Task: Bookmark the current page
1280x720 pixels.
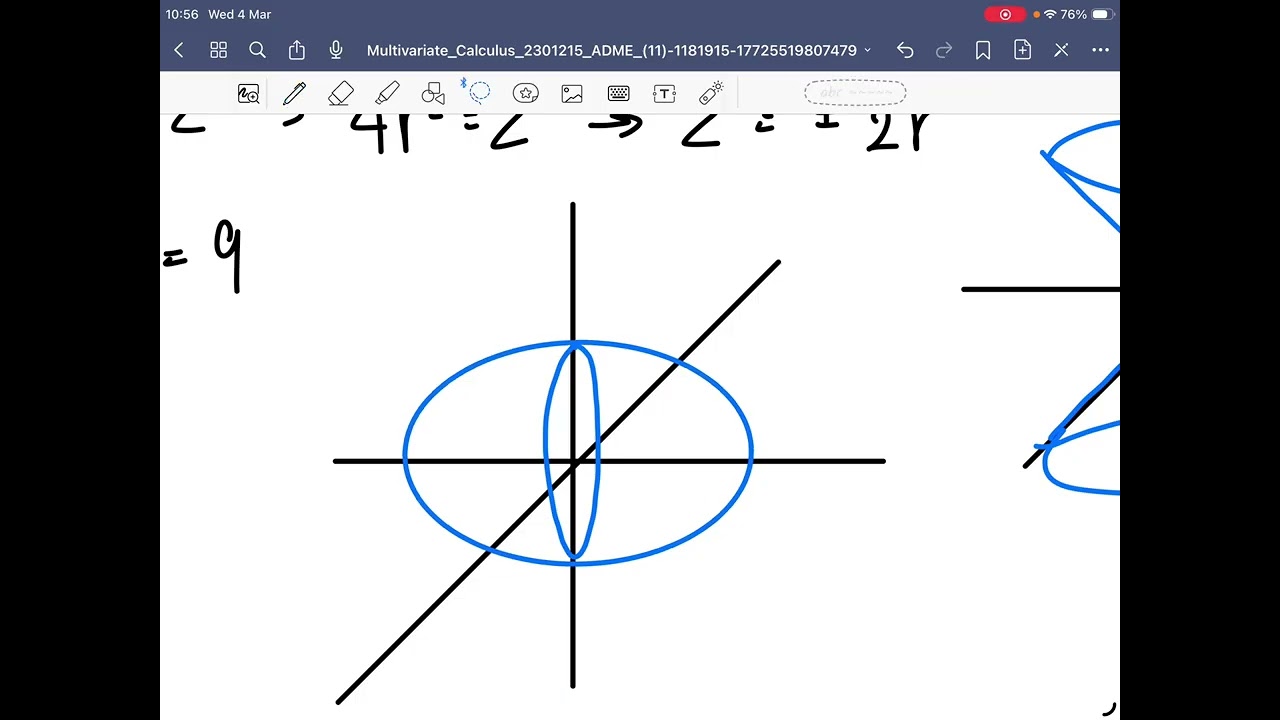Action: coord(983,50)
